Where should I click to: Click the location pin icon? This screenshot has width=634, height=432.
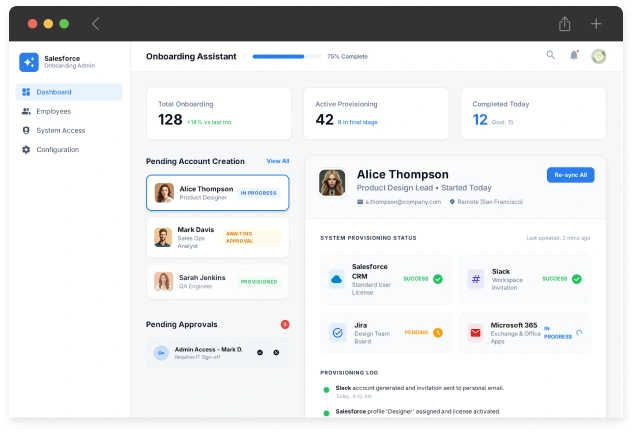click(452, 201)
